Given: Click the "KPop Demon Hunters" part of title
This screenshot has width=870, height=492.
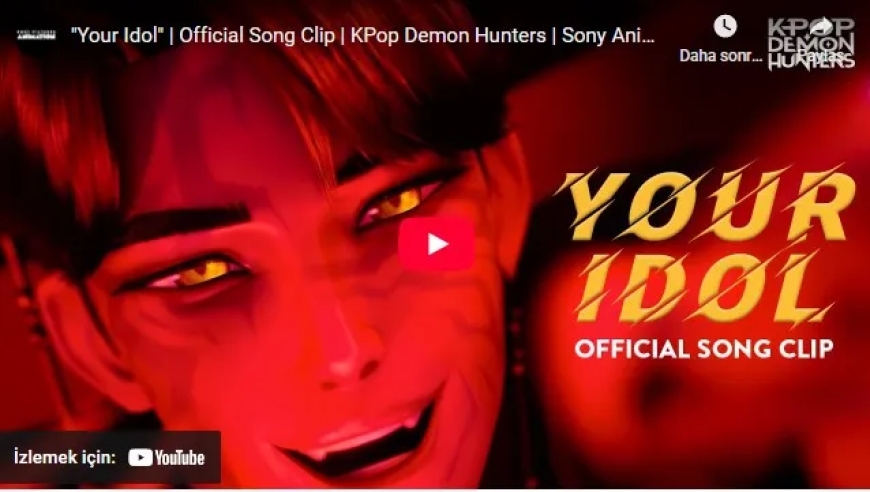Looking at the screenshot, I should tap(448, 35).
